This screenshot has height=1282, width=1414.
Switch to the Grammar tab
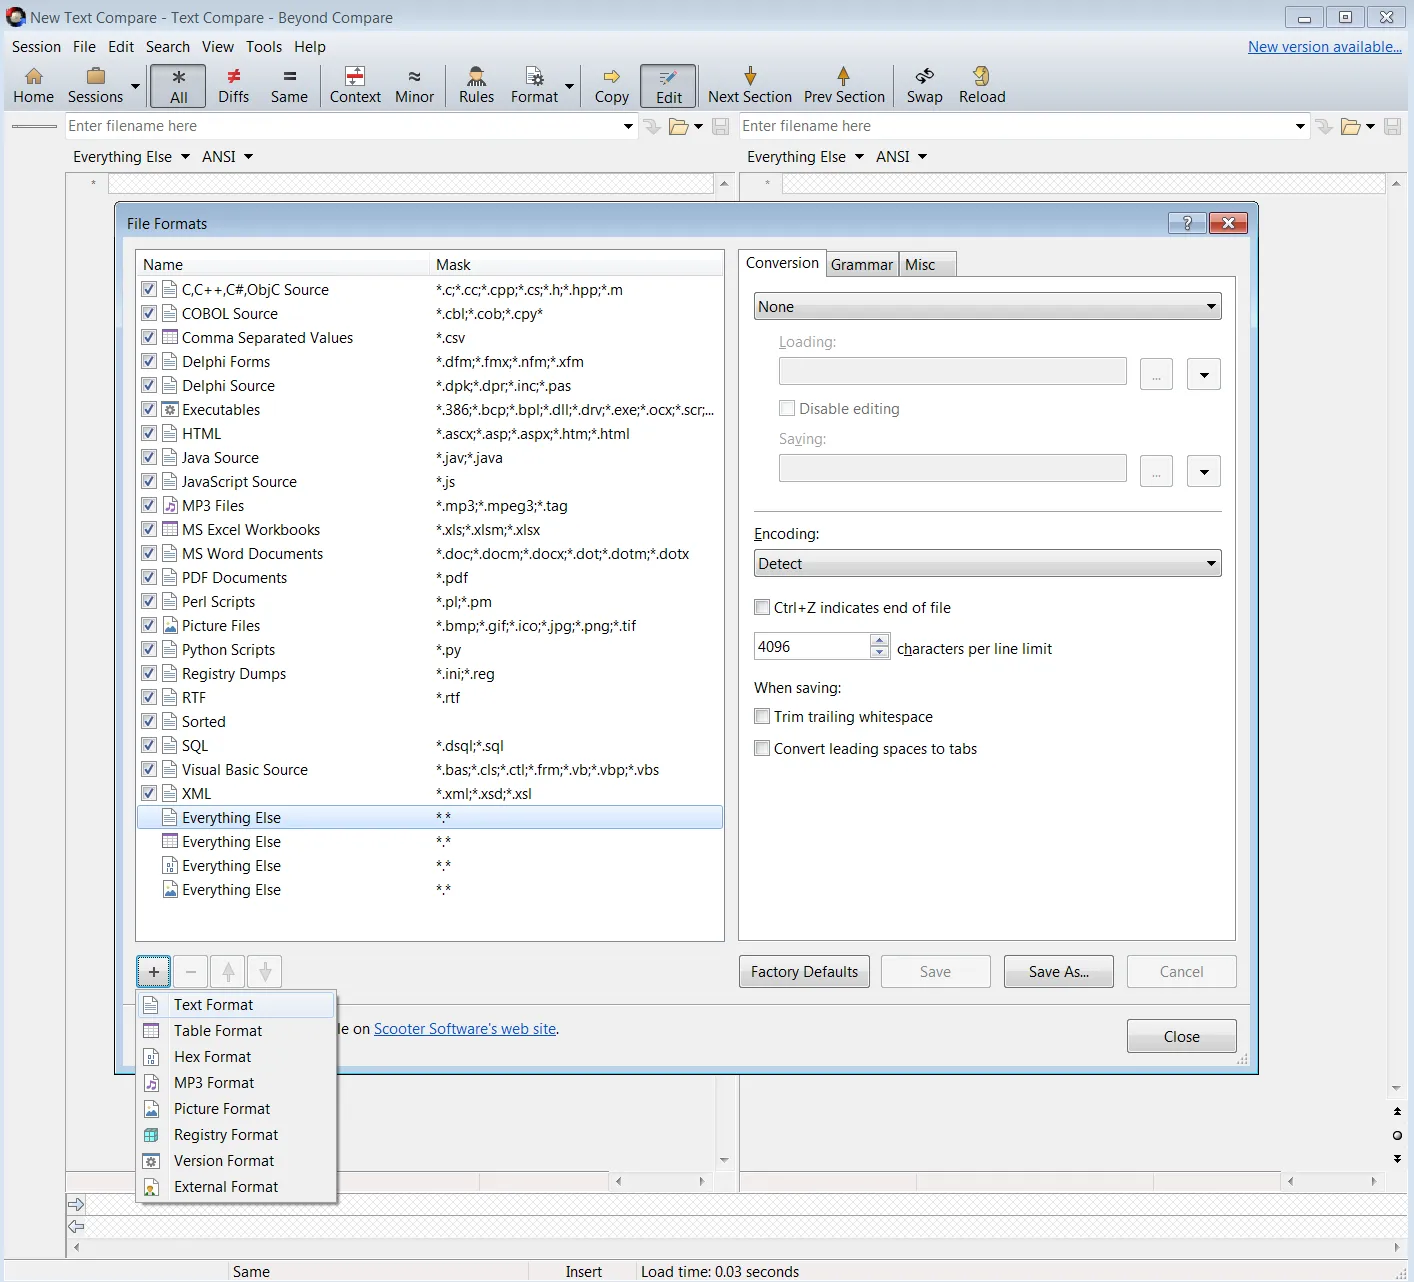[861, 264]
